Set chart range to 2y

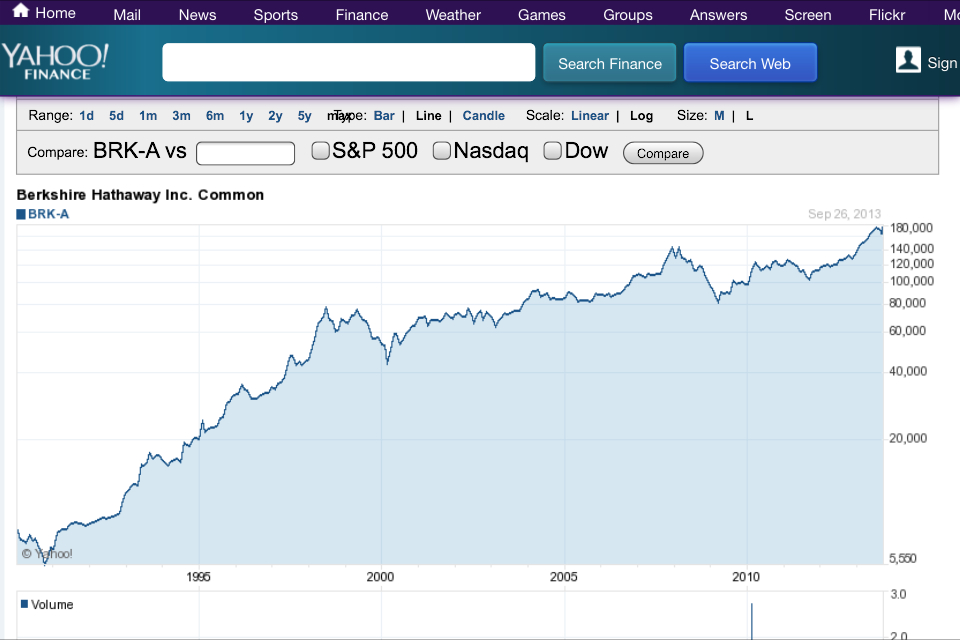[x=276, y=116]
